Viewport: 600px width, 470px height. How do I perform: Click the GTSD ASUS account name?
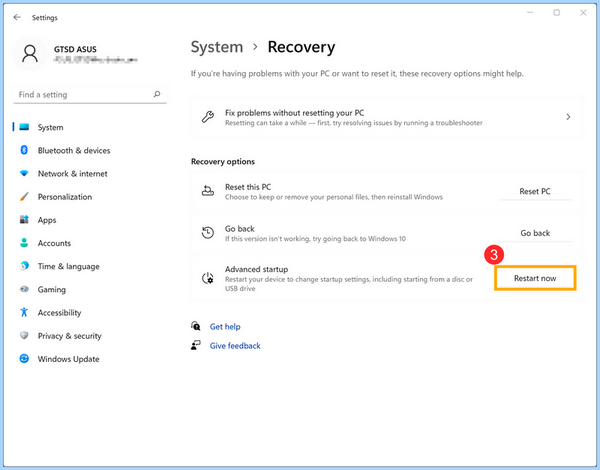75,49
